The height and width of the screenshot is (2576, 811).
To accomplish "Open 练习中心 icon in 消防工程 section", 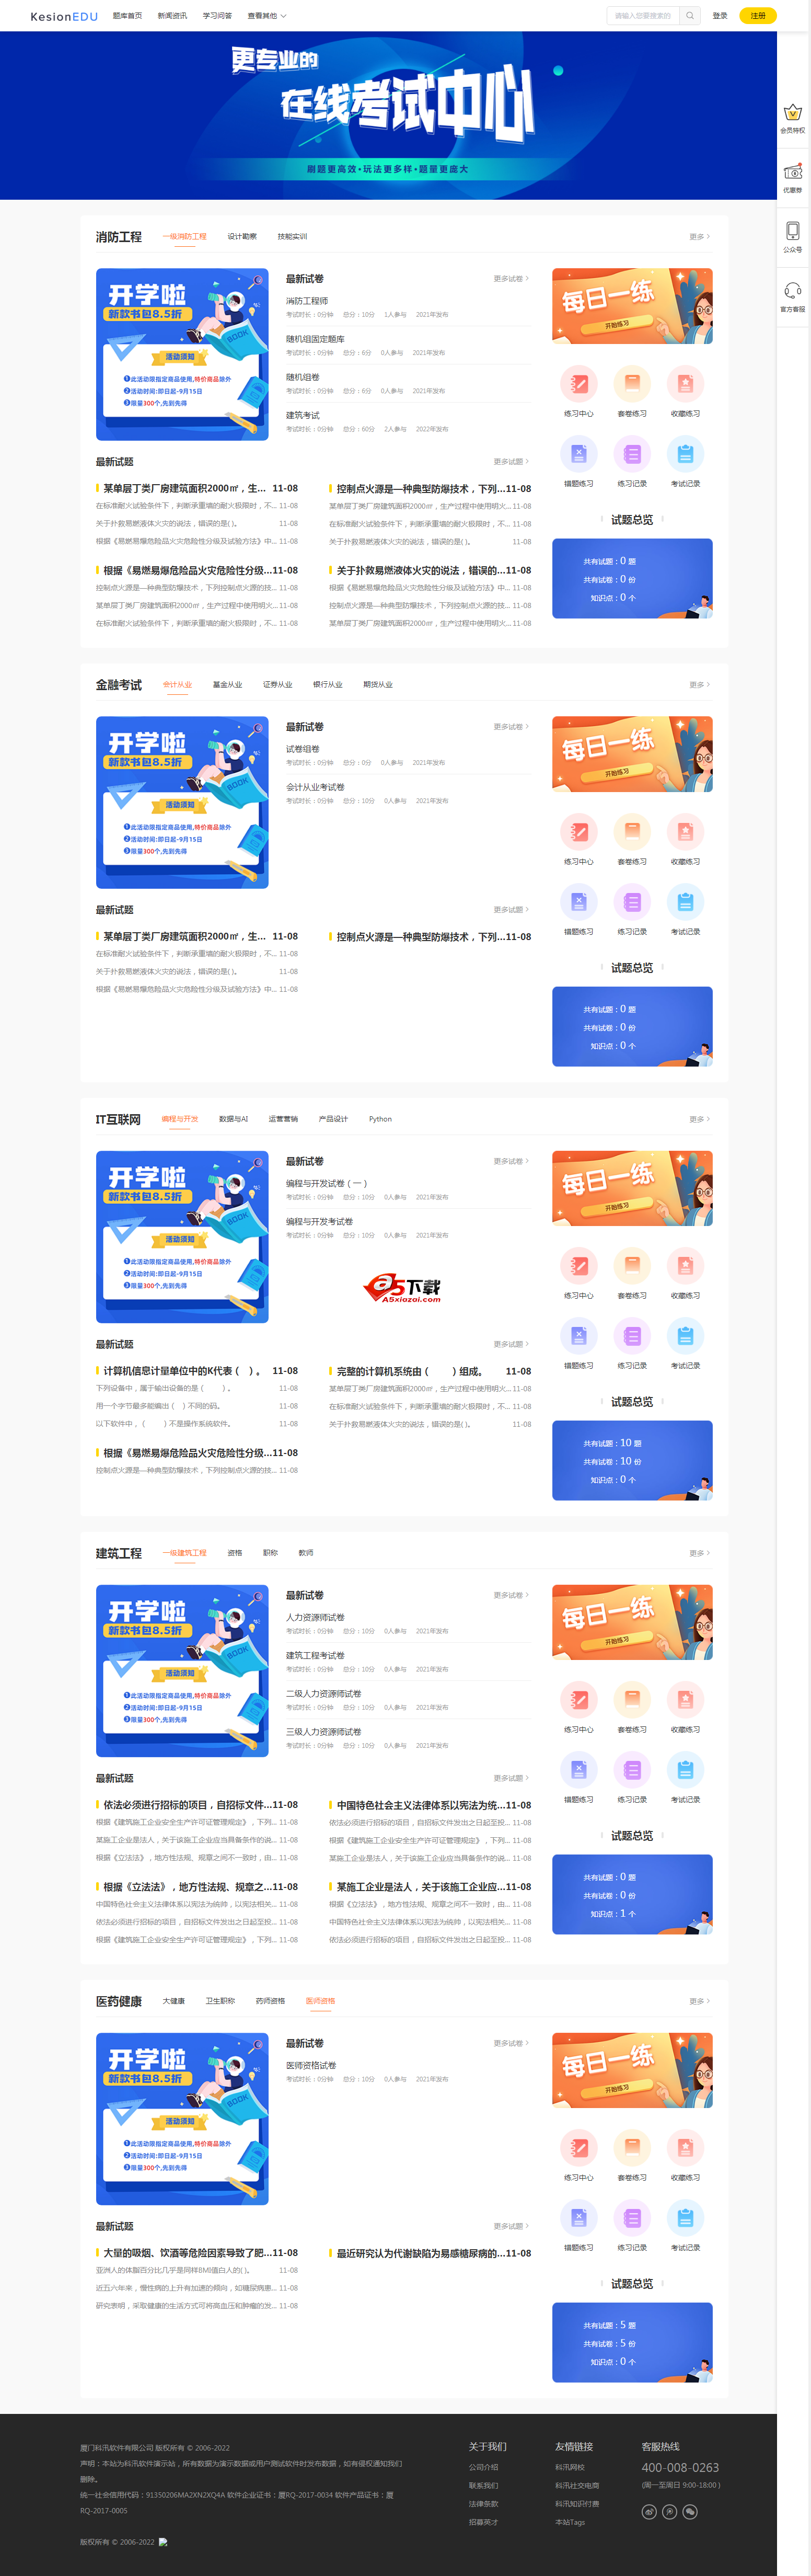I will [578, 383].
